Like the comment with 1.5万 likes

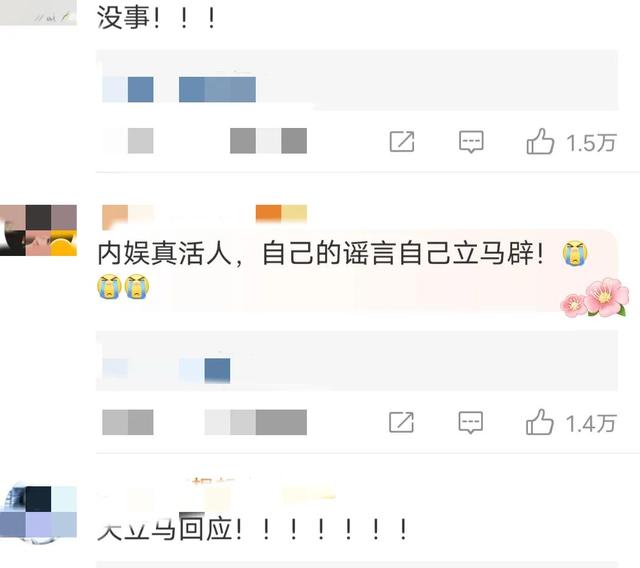coord(540,141)
